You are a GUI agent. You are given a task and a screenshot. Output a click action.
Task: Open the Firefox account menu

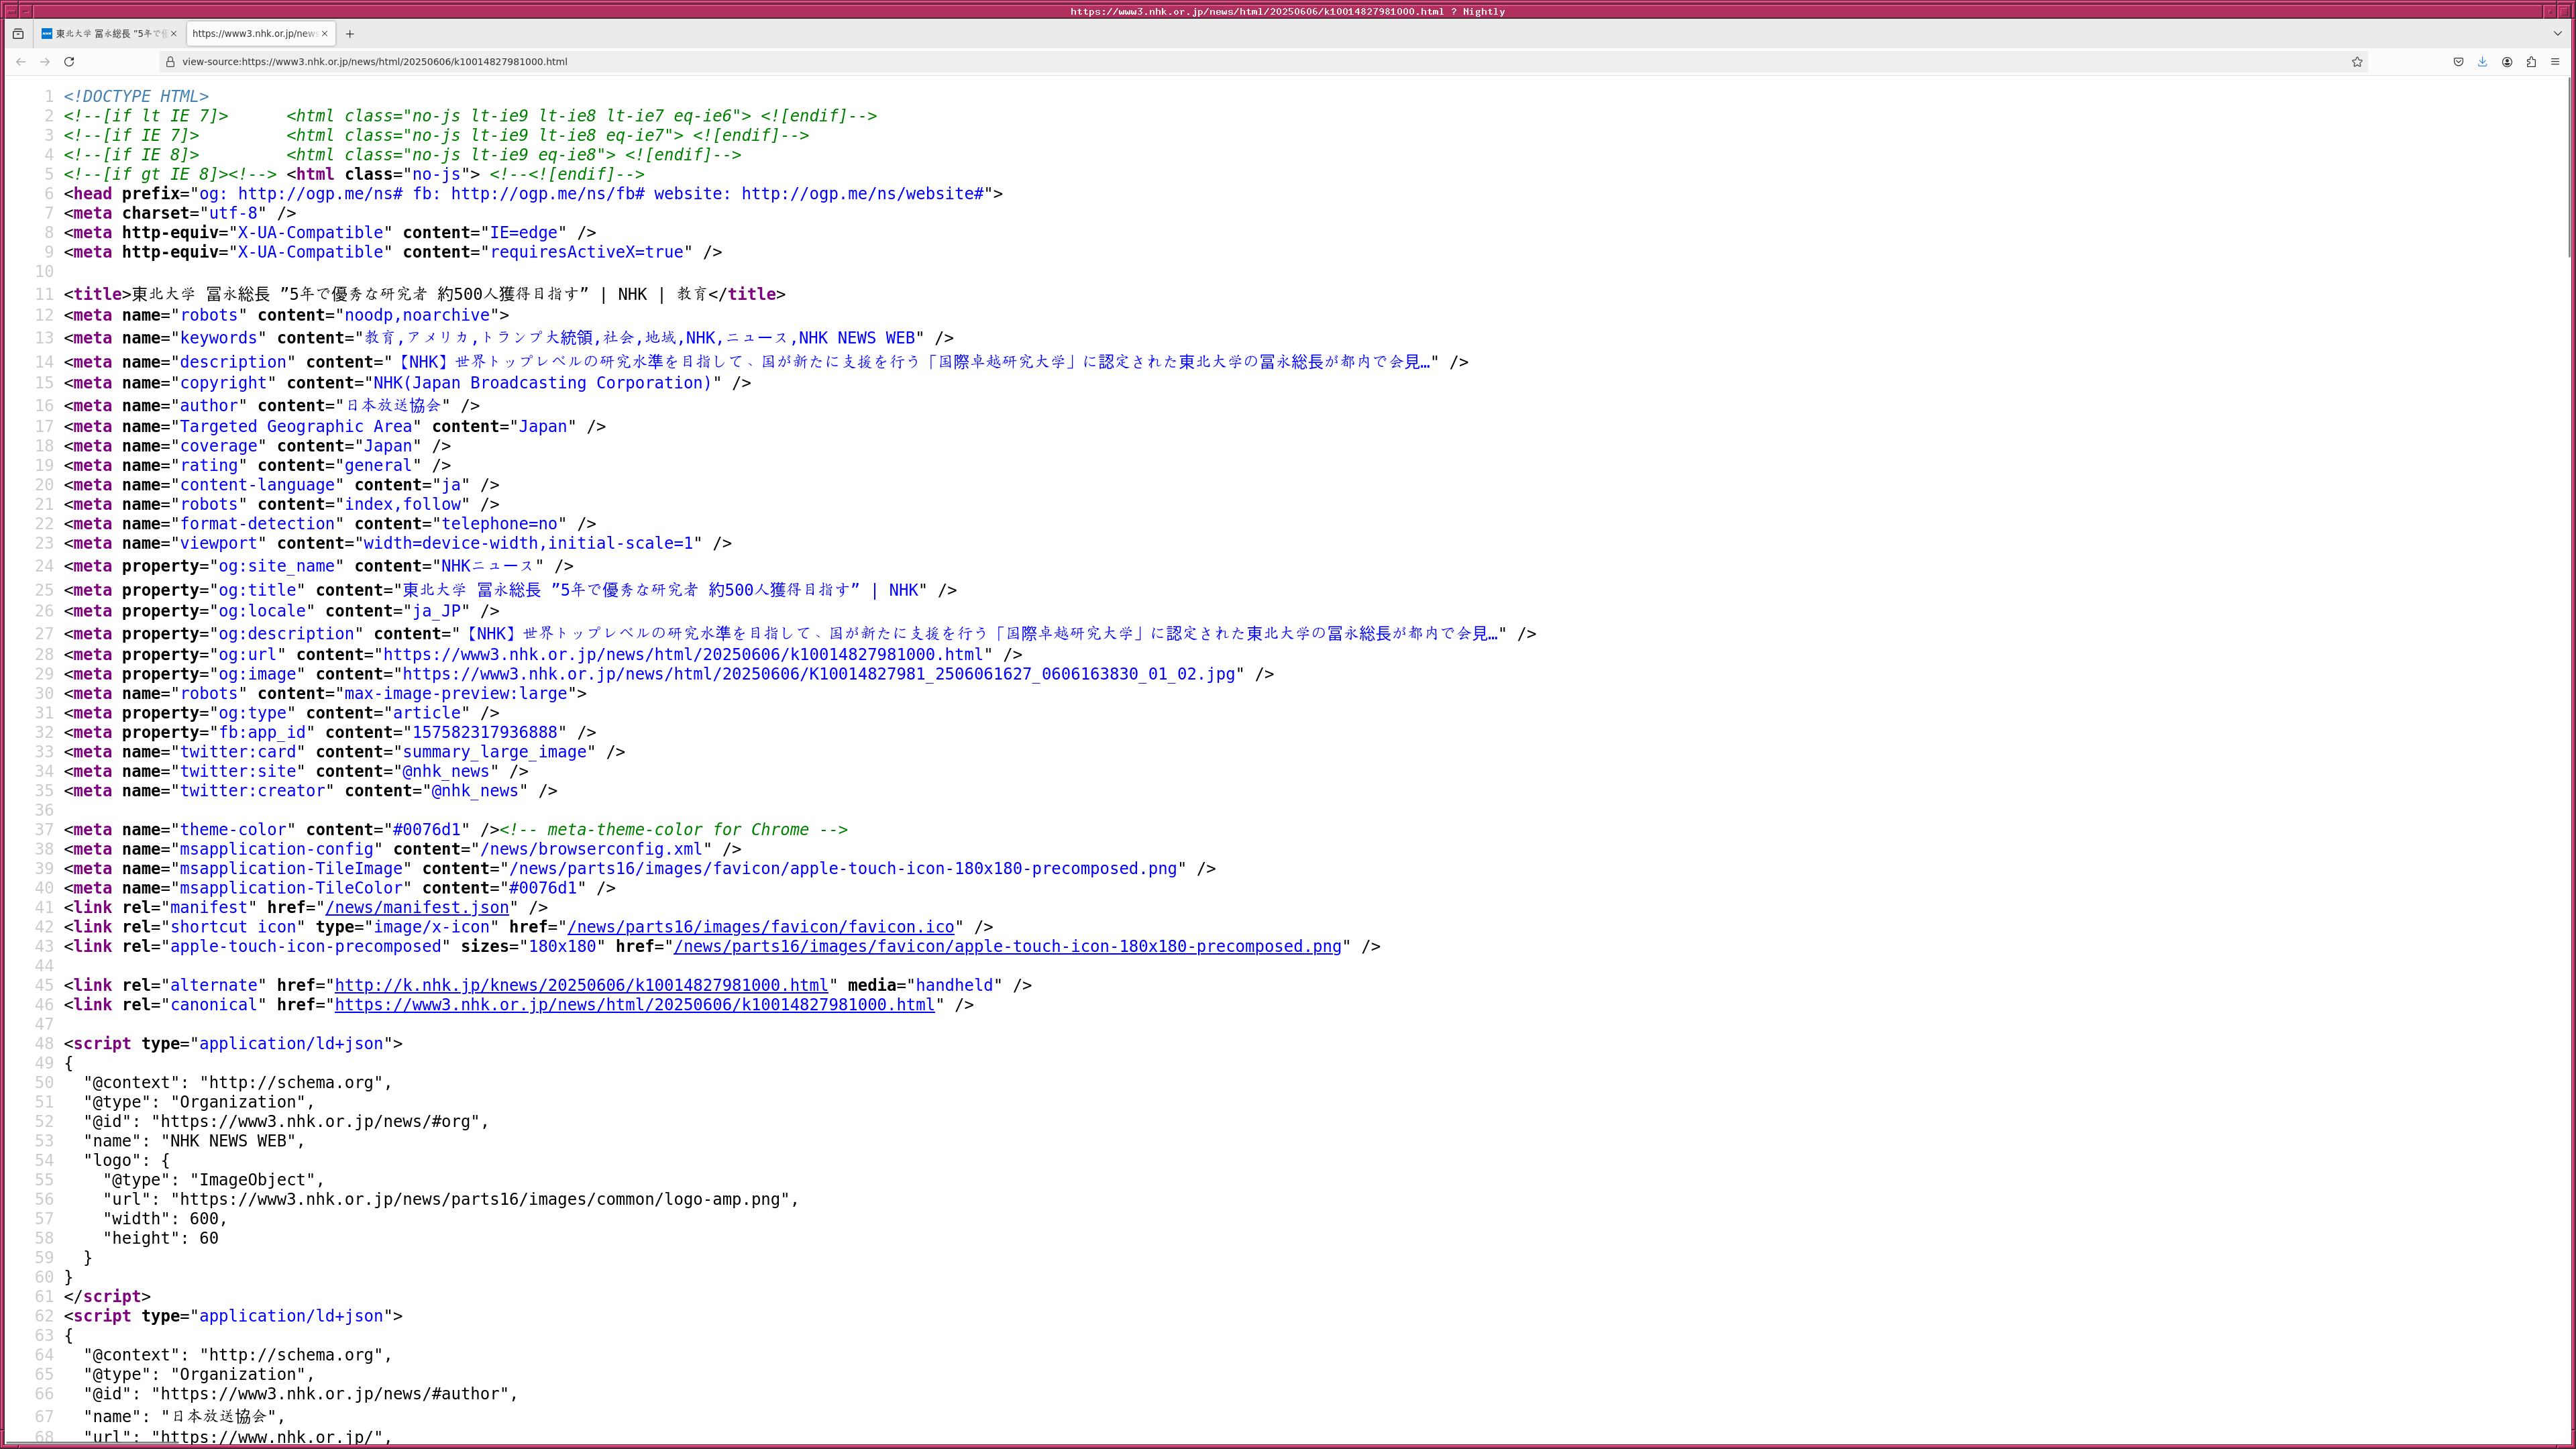(x=2507, y=62)
